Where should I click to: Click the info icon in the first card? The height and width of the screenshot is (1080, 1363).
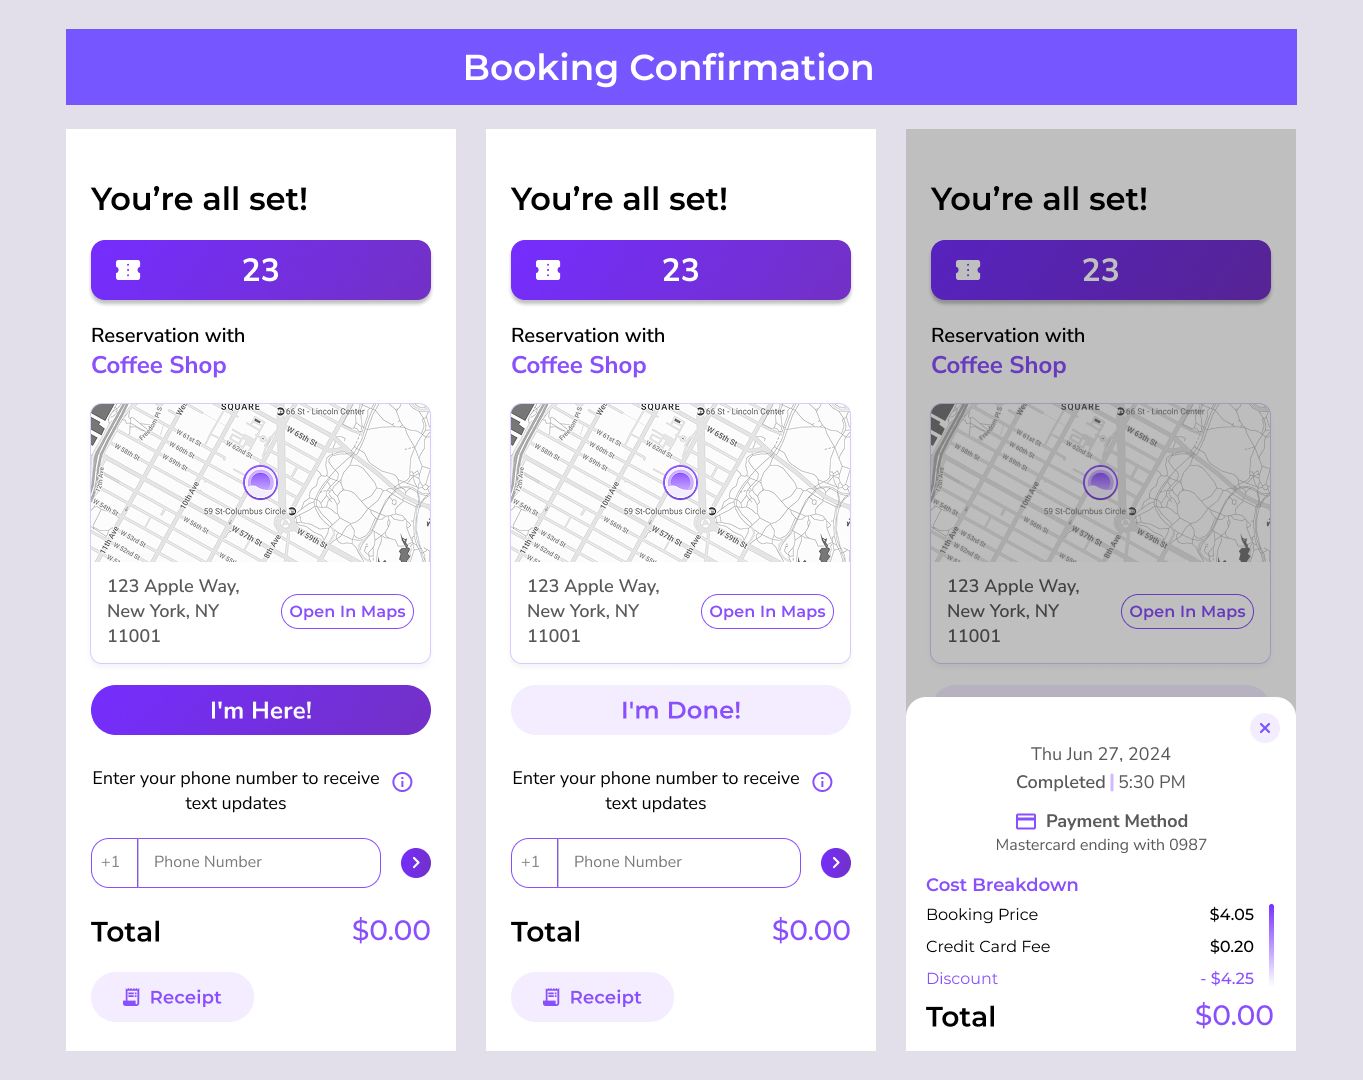pos(402,782)
